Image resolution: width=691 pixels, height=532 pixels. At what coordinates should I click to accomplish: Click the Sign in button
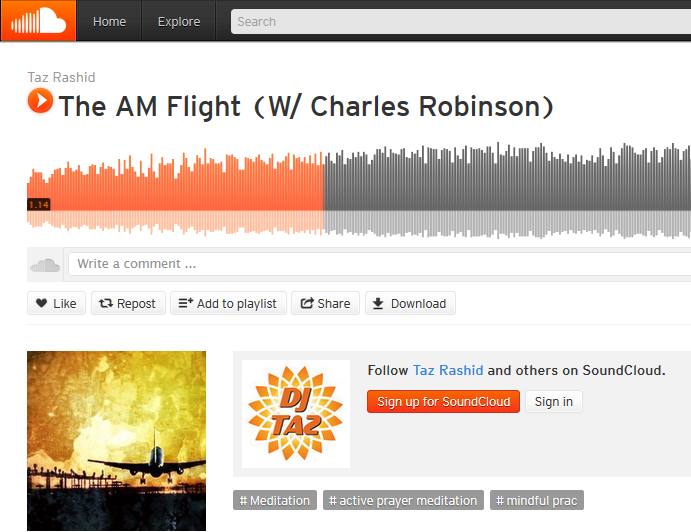point(554,402)
